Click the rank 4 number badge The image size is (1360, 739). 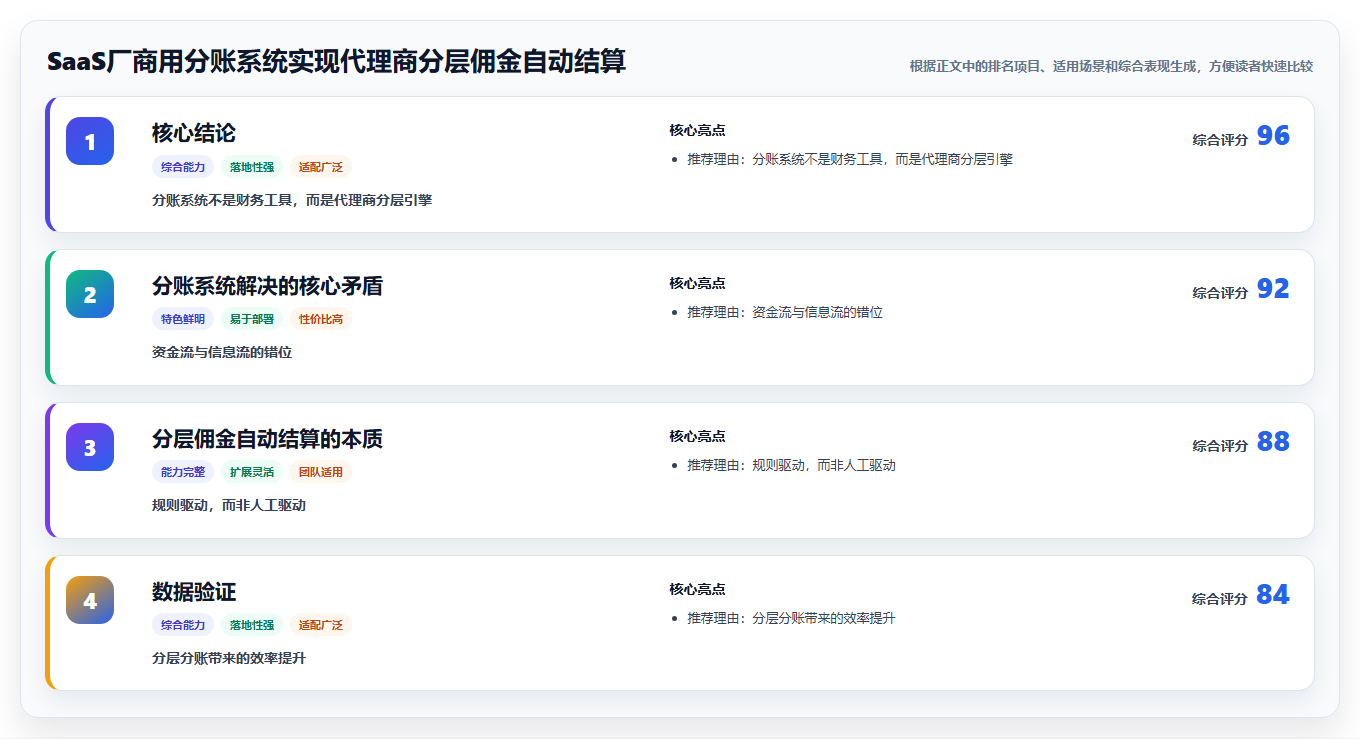point(90,600)
